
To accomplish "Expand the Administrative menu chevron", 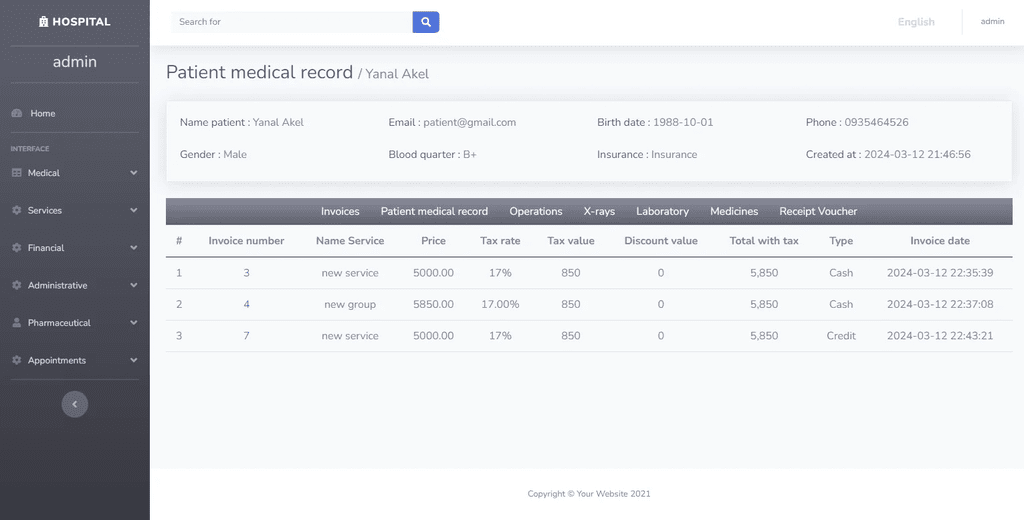I will [134, 285].
